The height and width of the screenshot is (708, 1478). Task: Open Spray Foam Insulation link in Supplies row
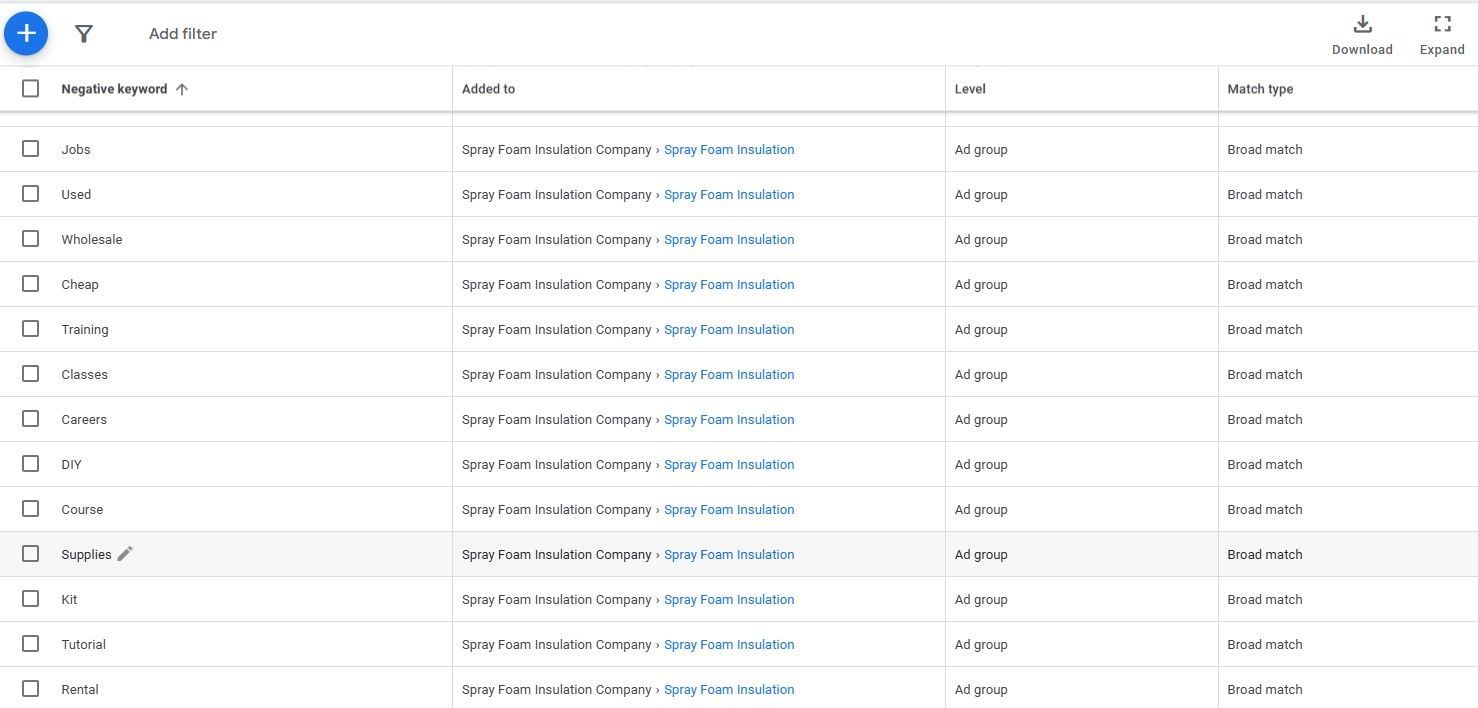(x=729, y=555)
